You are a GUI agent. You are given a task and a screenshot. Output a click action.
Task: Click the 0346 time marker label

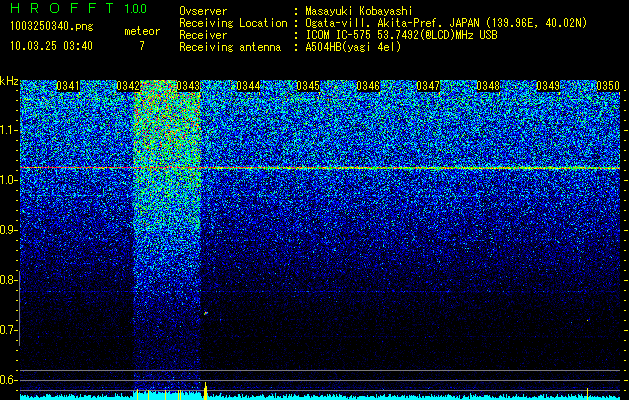pyautogui.click(x=368, y=86)
